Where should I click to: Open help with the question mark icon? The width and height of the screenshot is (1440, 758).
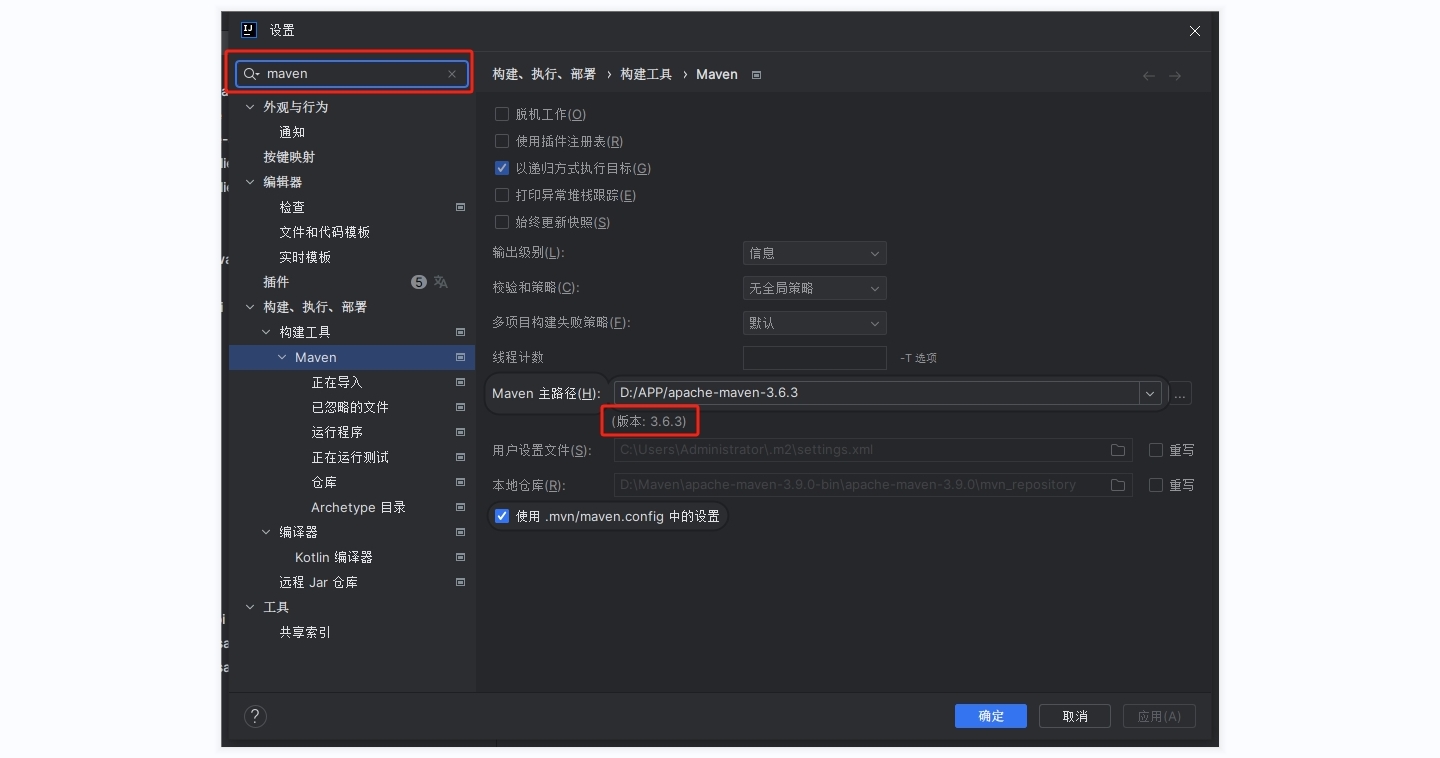point(255,716)
